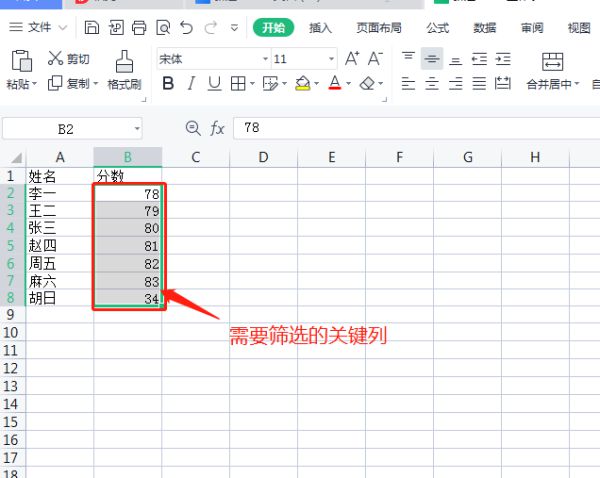Viewport: 600px width, 478px height.
Task: Switch to the 审阅 tab
Action: coord(532,28)
